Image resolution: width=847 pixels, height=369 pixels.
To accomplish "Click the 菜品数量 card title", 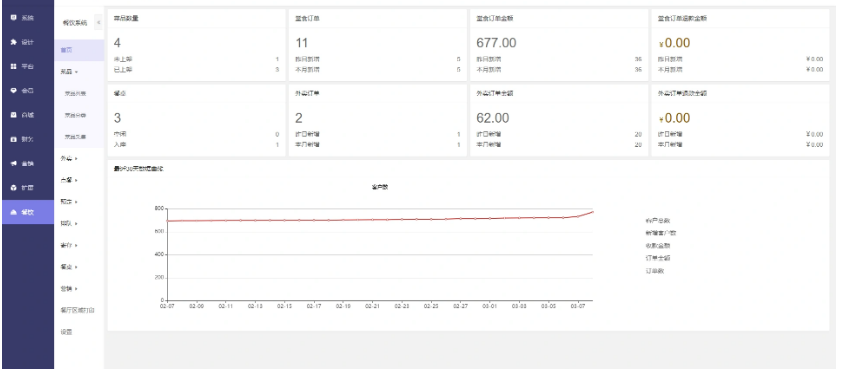I will coord(126,18).
